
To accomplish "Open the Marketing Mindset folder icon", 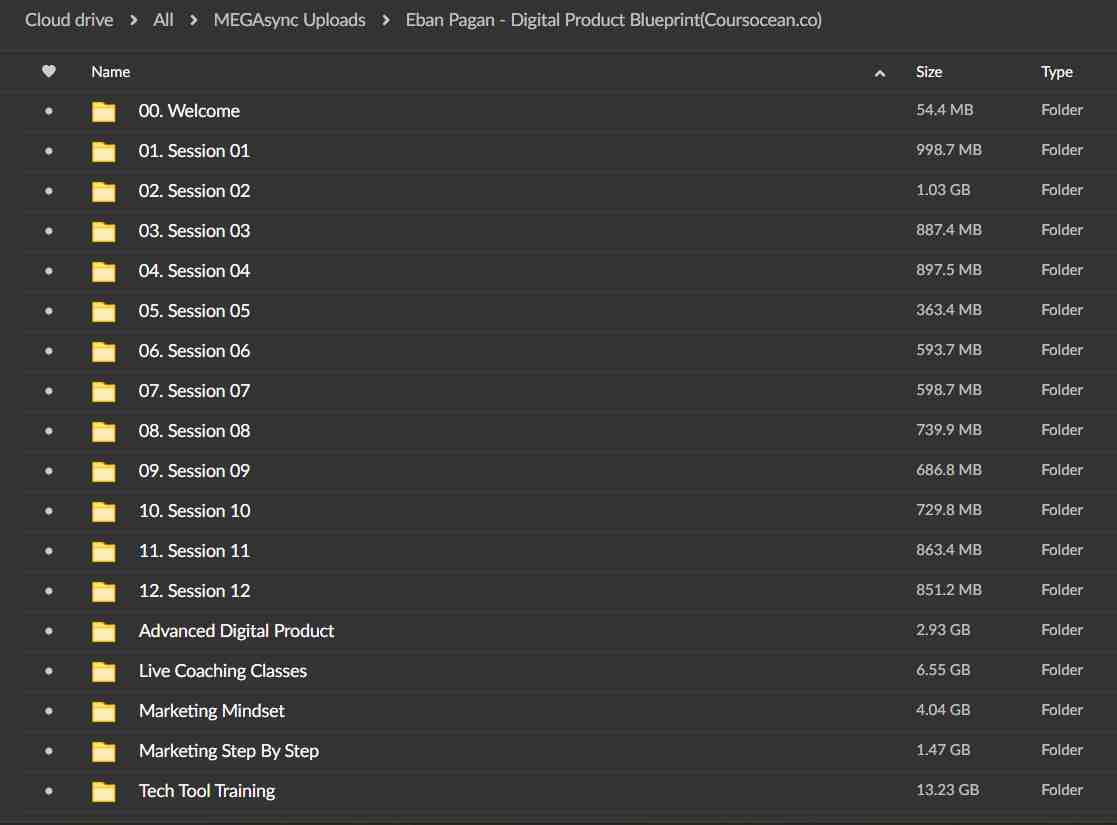I will point(103,711).
